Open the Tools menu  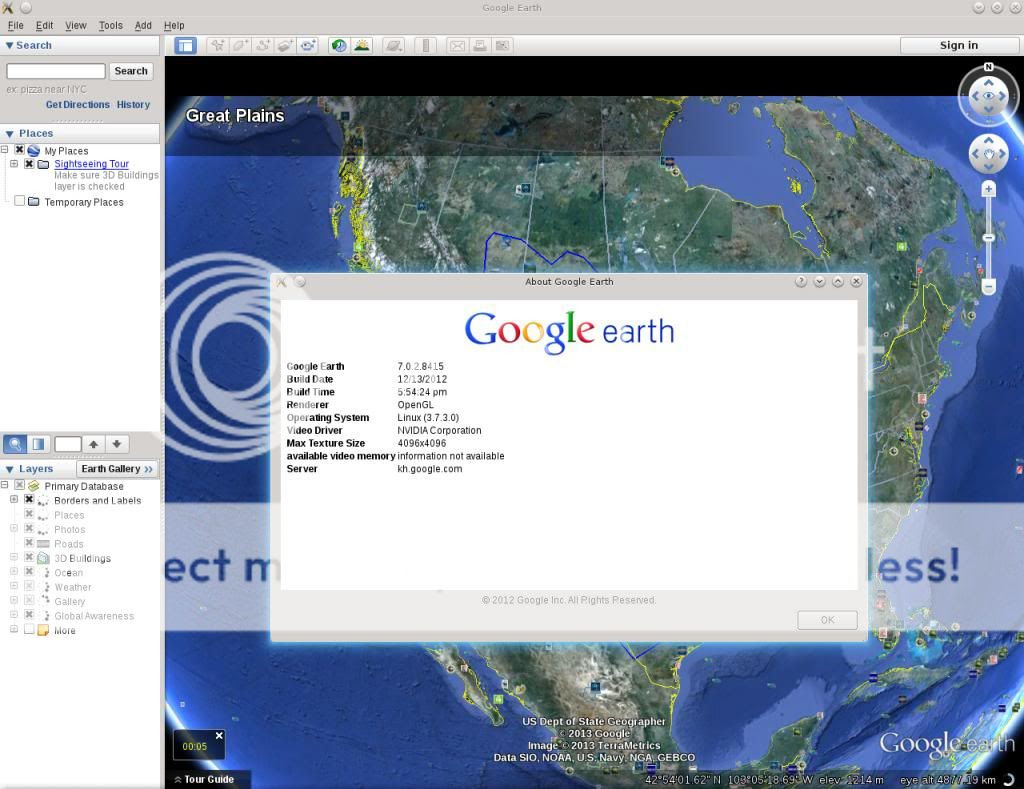click(110, 25)
